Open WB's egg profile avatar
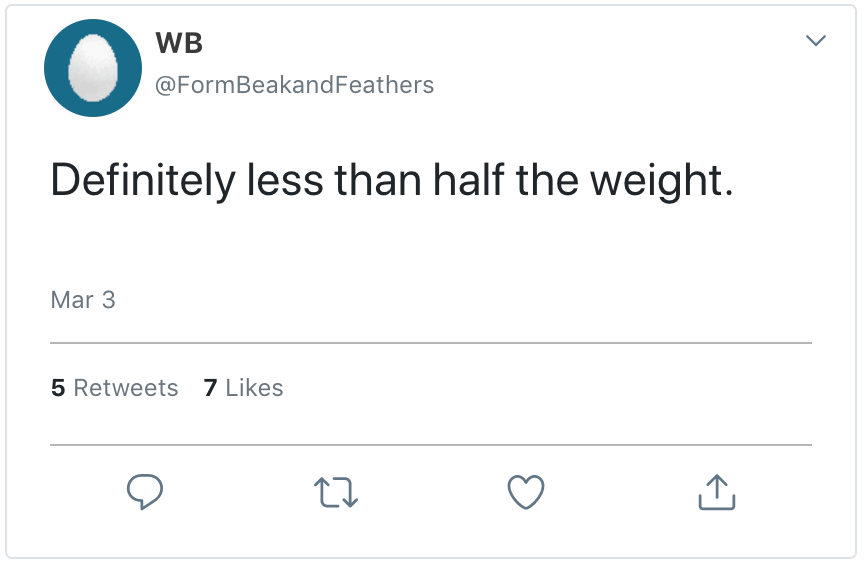Screen dimensions: 866x568 92,68
